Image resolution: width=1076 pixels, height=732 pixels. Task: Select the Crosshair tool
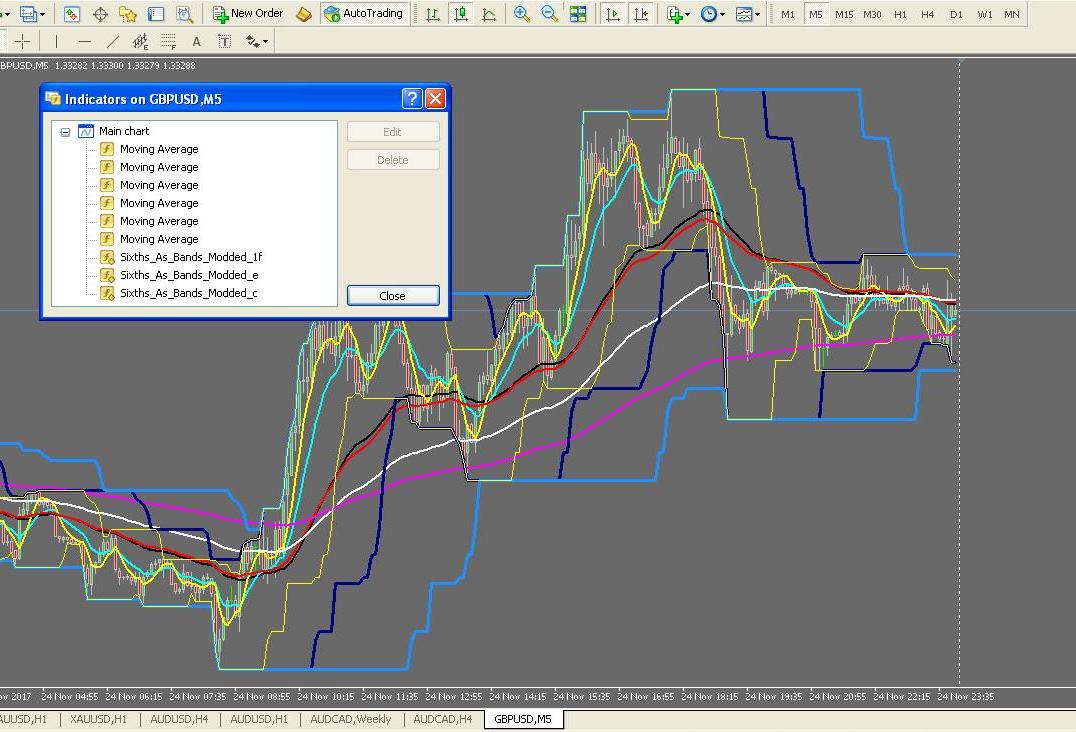(23, 42)
